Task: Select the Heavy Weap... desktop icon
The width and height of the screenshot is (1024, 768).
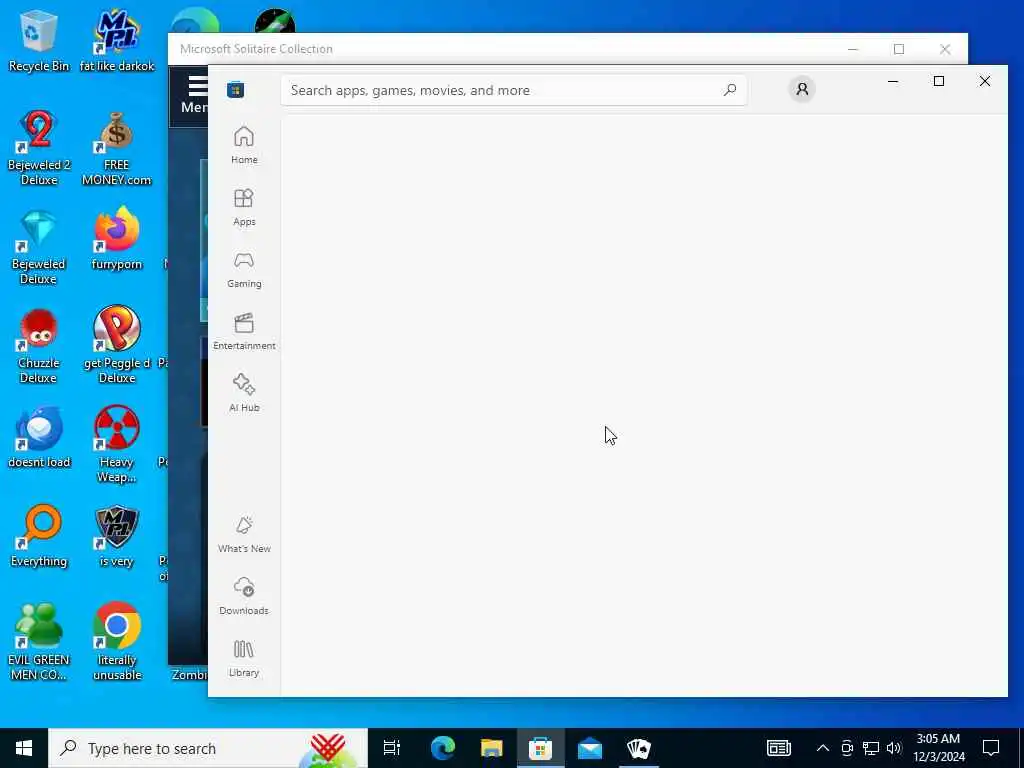Action: (117, 444)
